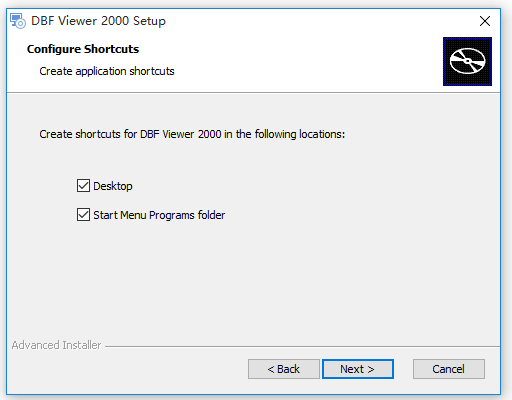Image resolution: width=512 pixels, height=400 pixels.
Task: Cancel the installation
Action: 449,369
